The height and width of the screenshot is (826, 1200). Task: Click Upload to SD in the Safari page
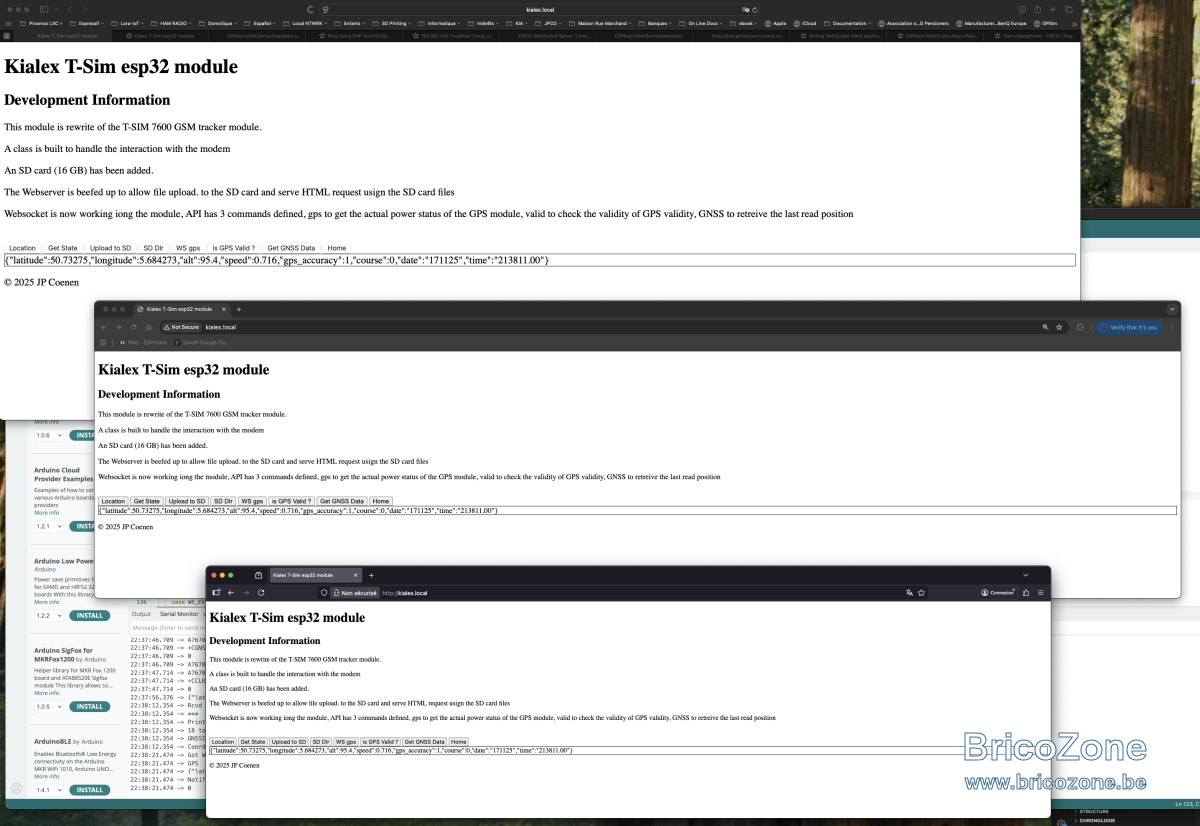110,247
